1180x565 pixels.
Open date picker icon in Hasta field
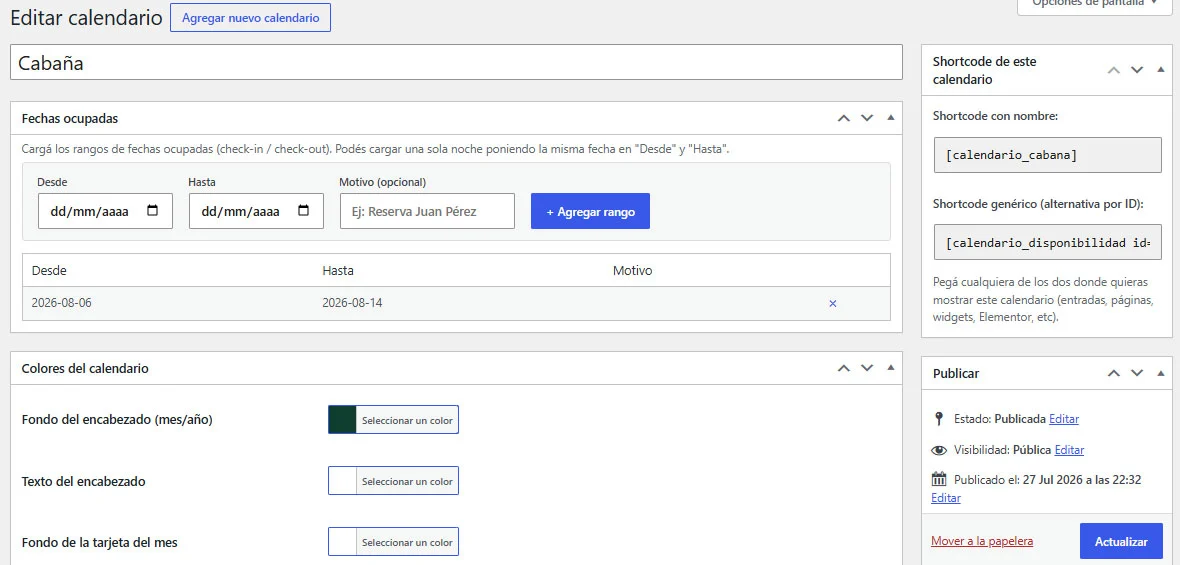[x=304, y=211]
